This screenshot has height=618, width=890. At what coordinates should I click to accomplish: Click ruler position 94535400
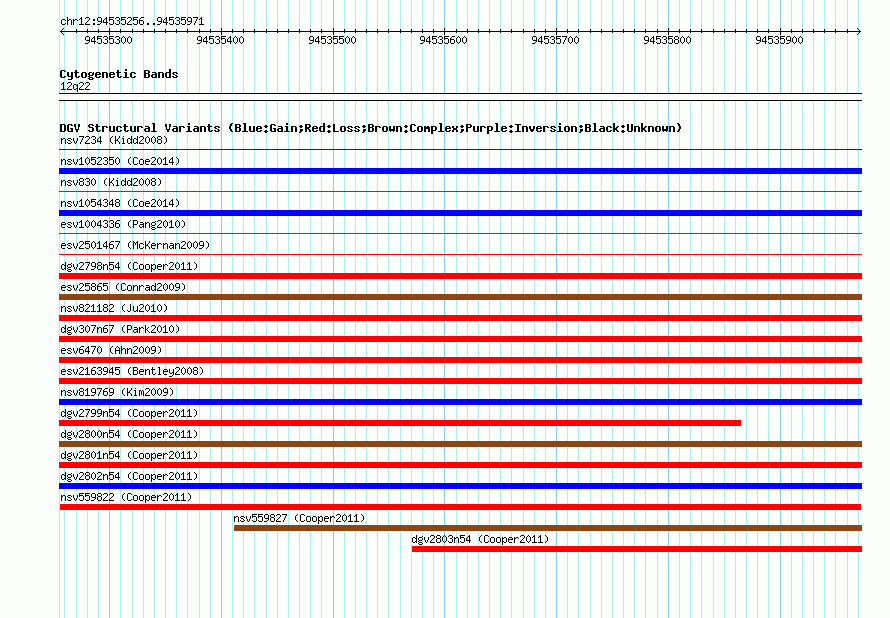220,40
